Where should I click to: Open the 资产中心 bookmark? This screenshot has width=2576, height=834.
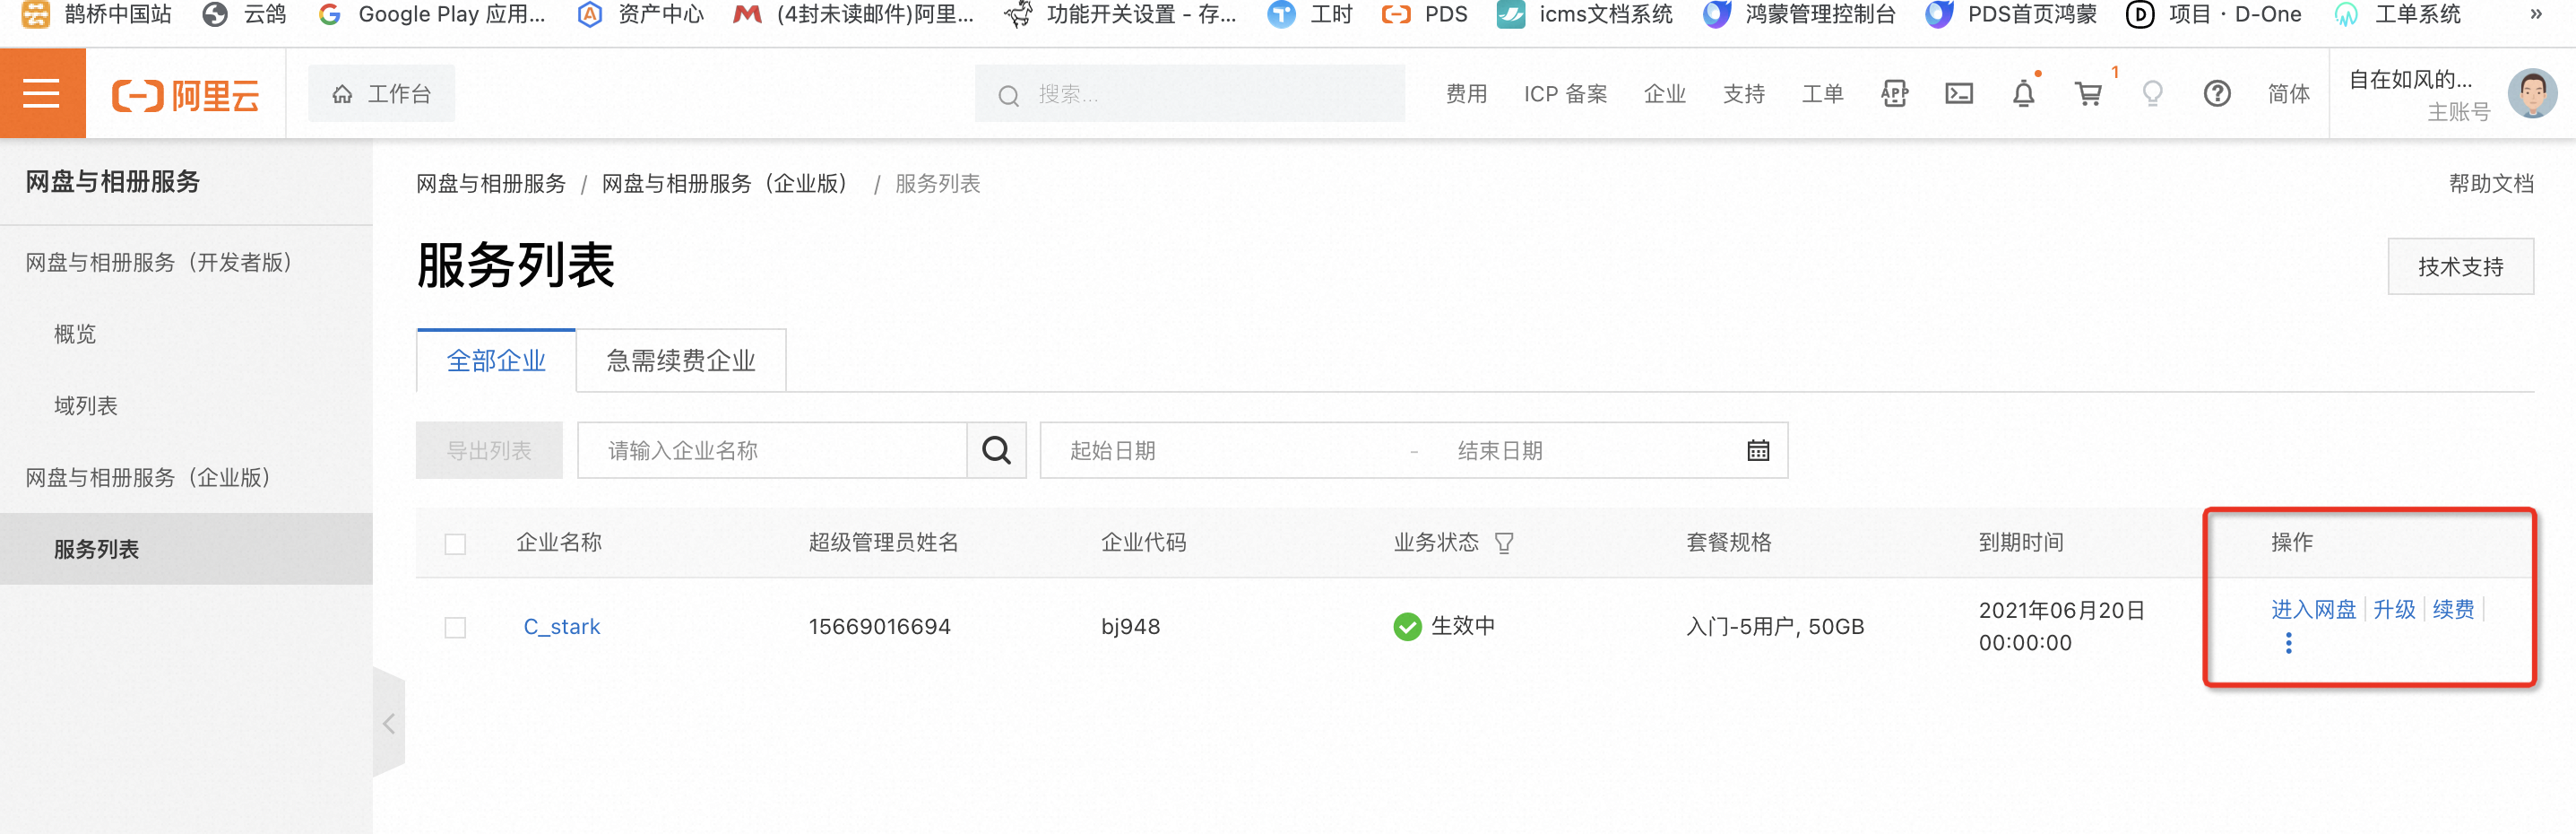pos(641,14)
